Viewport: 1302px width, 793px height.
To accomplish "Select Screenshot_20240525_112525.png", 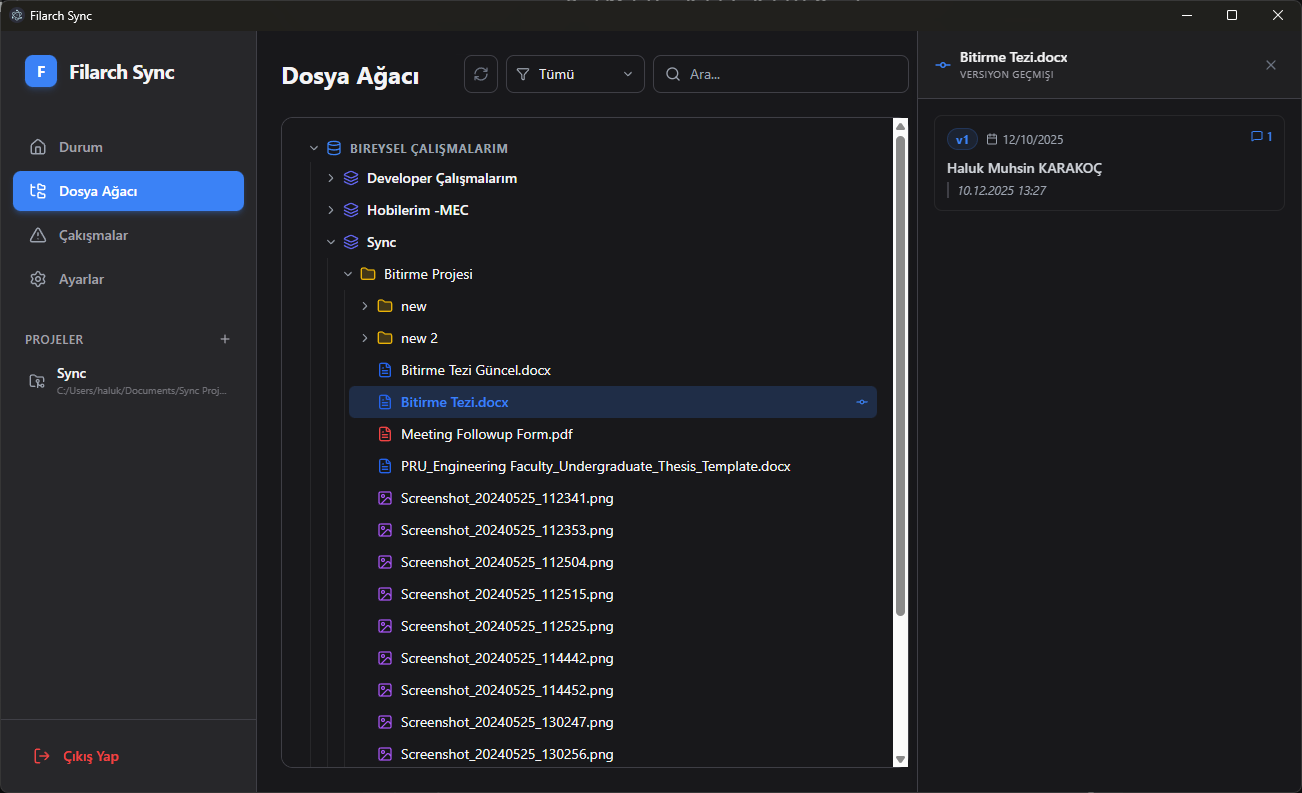I will click(x=612, y=626).
